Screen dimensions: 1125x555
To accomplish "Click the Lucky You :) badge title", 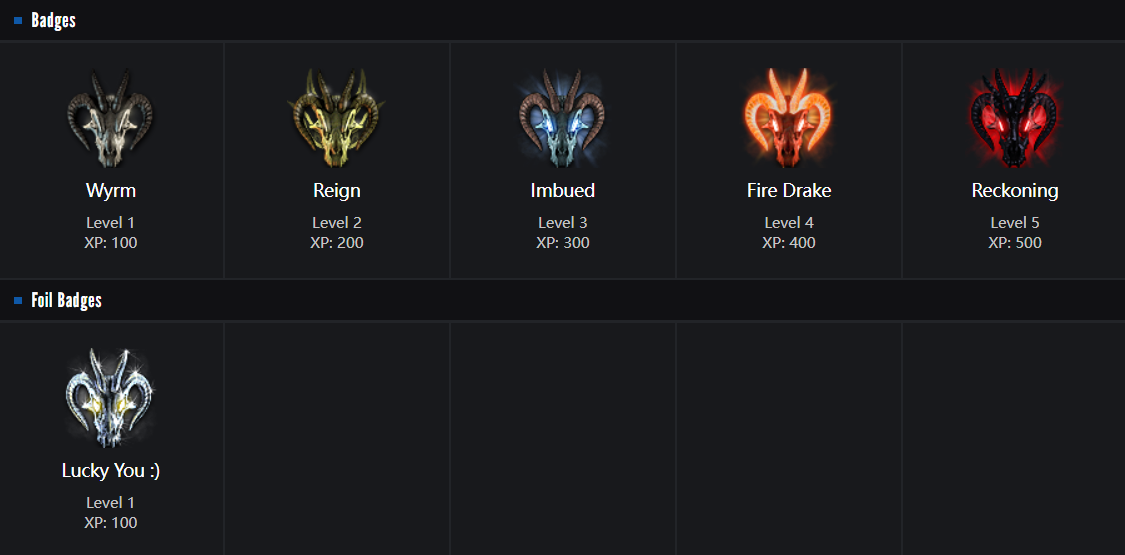I will pyautogui.click(x=111, y=470).
